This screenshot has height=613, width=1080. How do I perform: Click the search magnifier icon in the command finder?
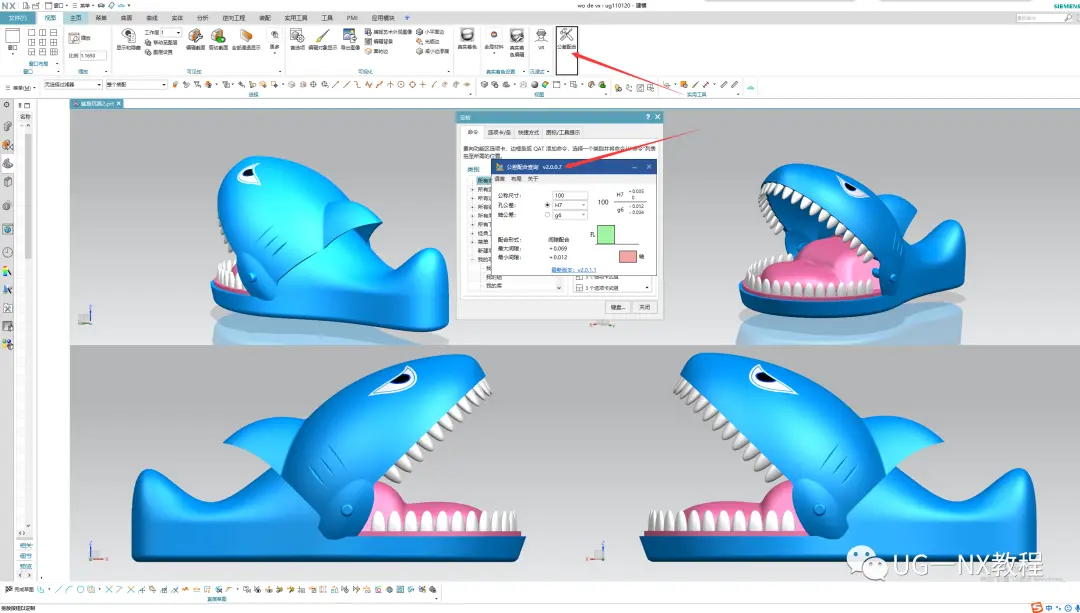tap(1068, 18)
